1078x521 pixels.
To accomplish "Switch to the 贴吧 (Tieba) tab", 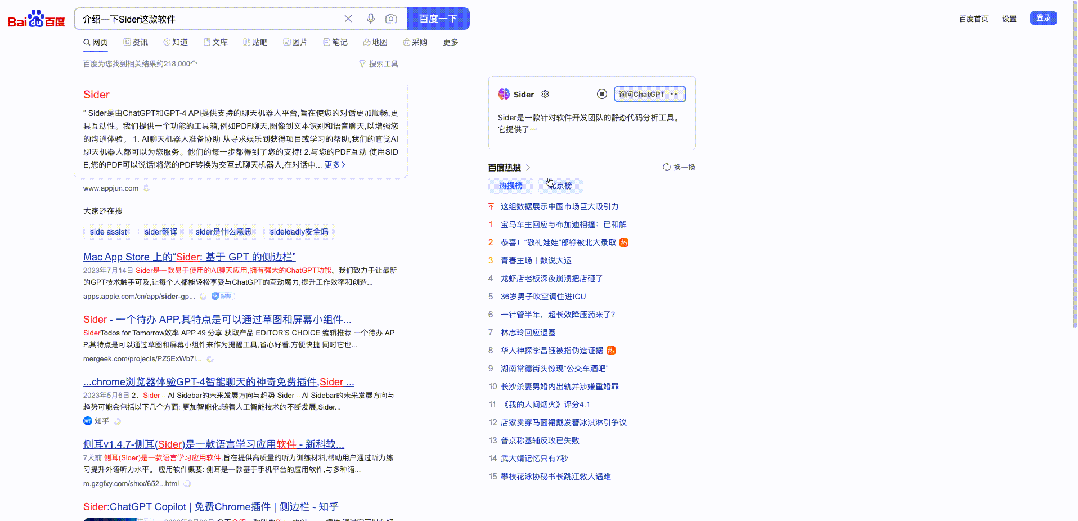I will click(255, 42).
